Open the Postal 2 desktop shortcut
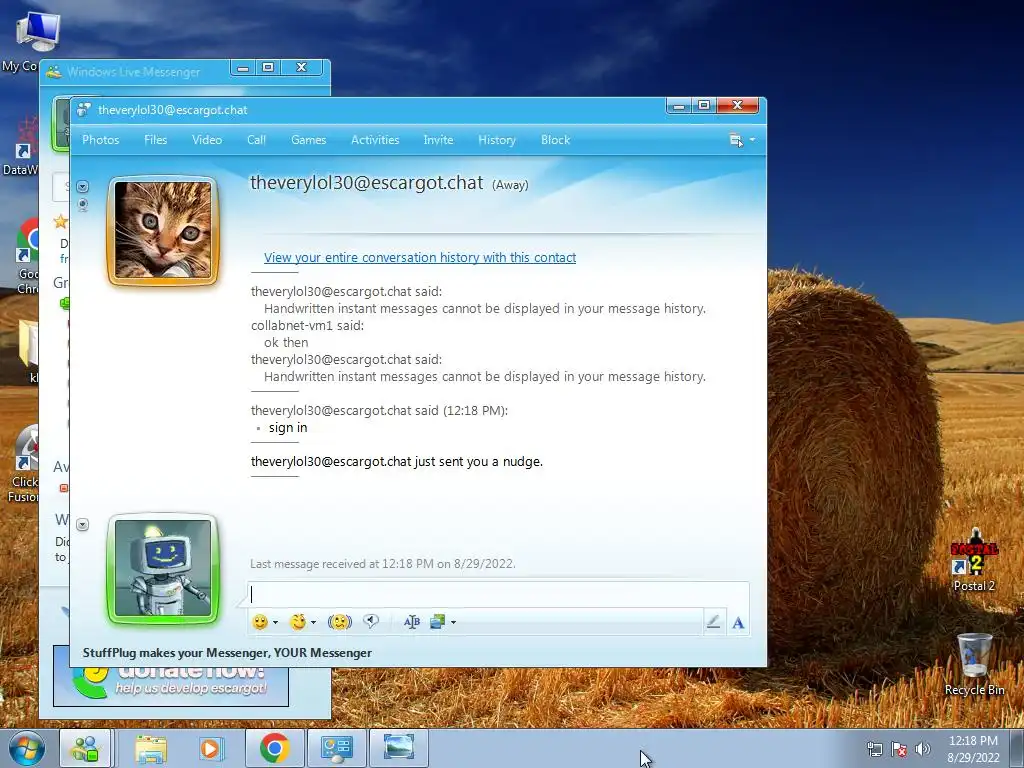1024x768 pixels. click(x=974, y=560)
